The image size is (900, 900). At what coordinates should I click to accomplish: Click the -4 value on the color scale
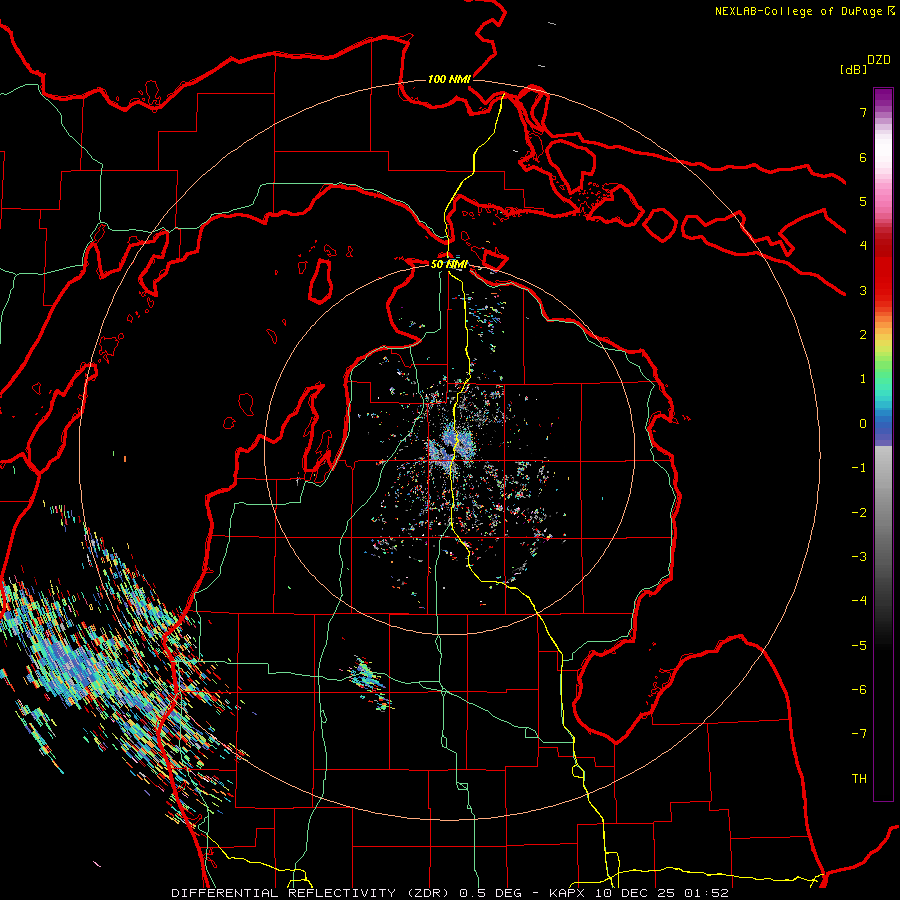[x=859, y=601]
